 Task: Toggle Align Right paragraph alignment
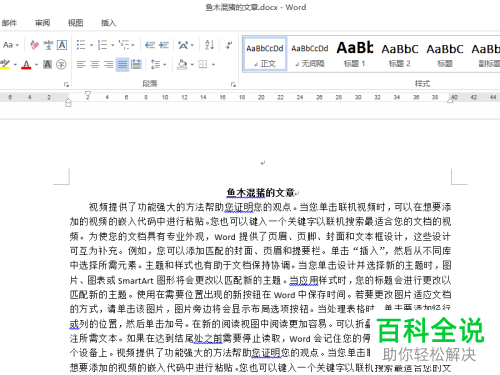(109, 64)
